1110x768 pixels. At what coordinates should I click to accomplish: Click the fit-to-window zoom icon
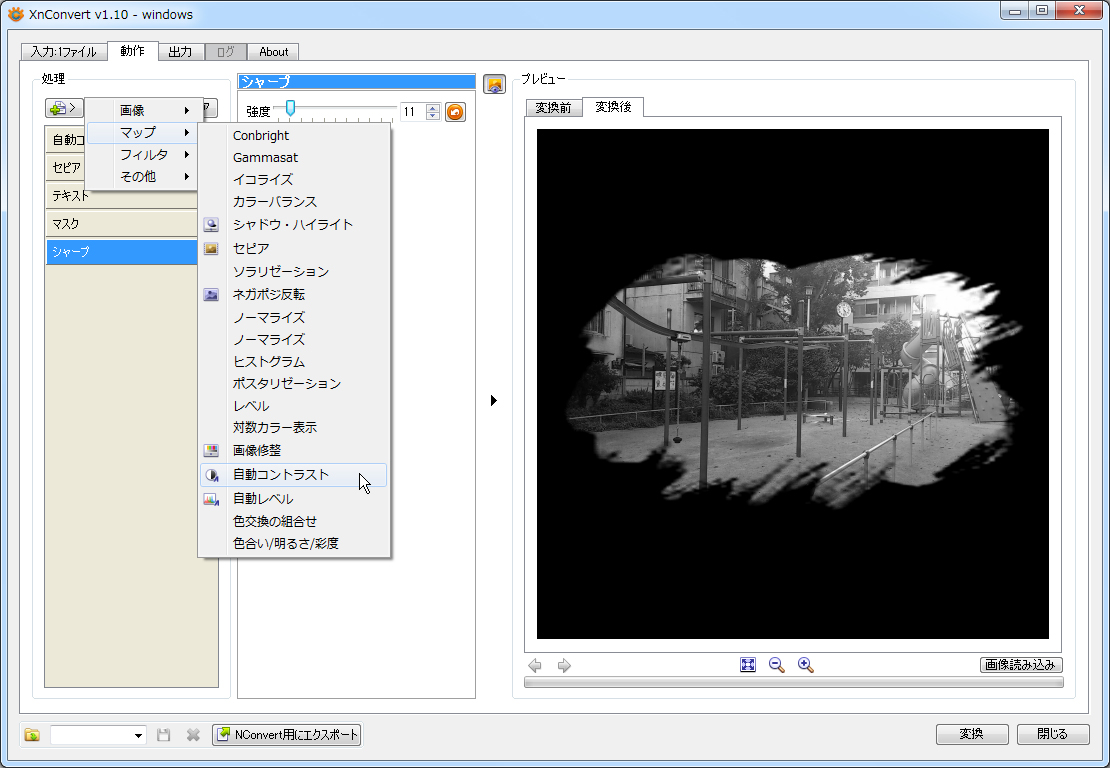point(748,665)
